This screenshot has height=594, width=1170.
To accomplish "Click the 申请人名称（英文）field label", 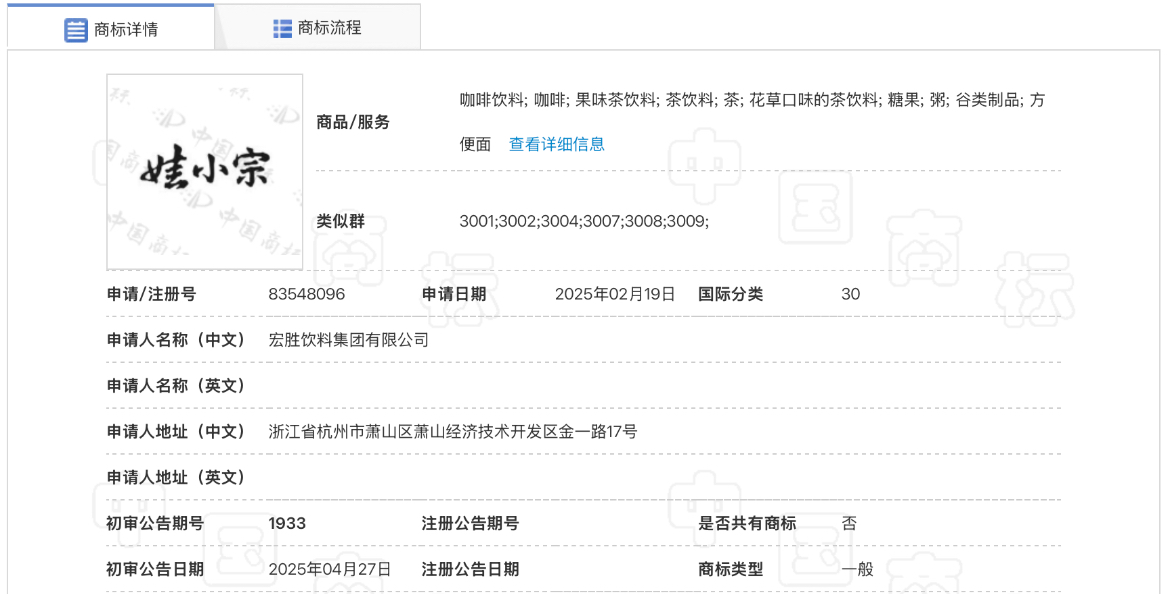I will point(176,386).
